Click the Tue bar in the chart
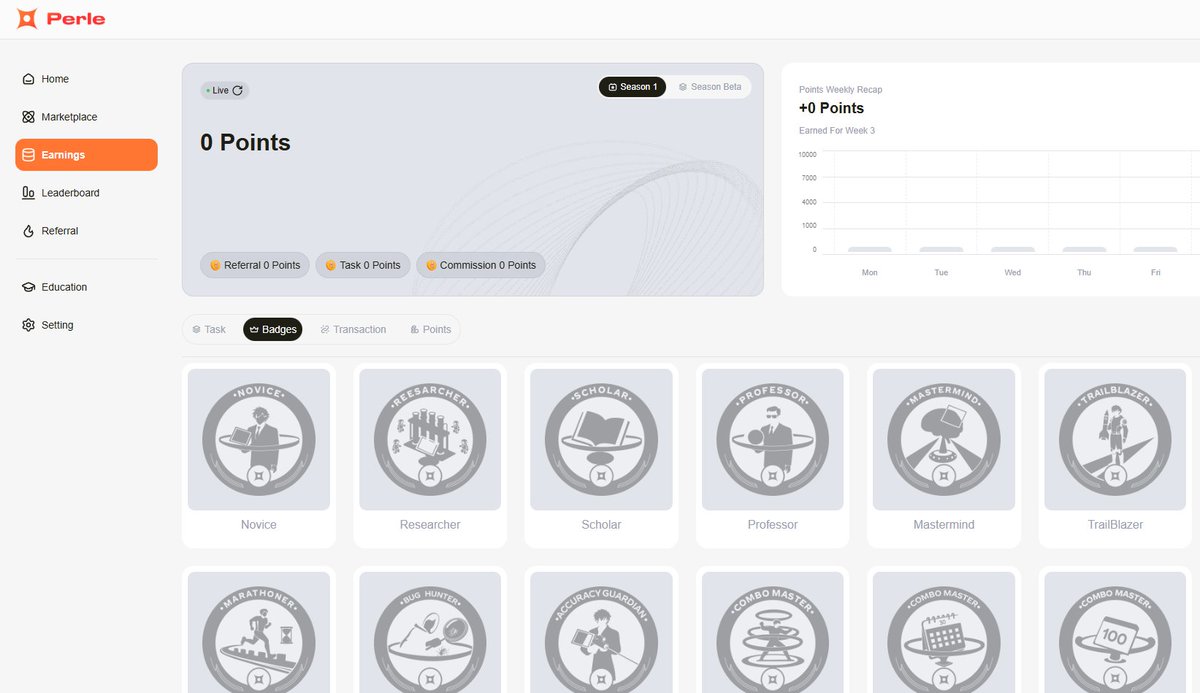This screenshot has width=1200, height=693. [x=941, y=249]
